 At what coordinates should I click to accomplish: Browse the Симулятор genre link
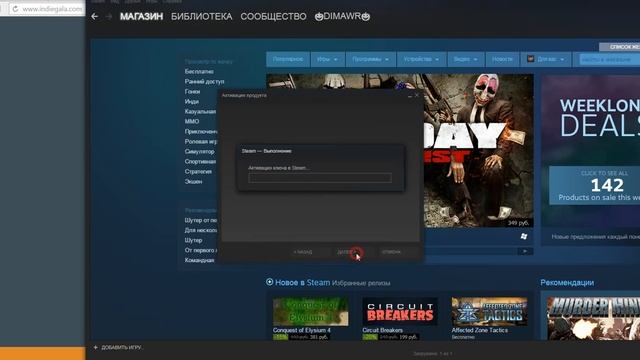click(x=199, y=151)
